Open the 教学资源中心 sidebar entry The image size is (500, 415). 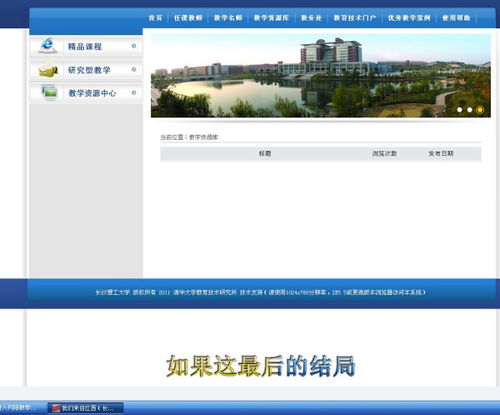[x=86, y=93]
